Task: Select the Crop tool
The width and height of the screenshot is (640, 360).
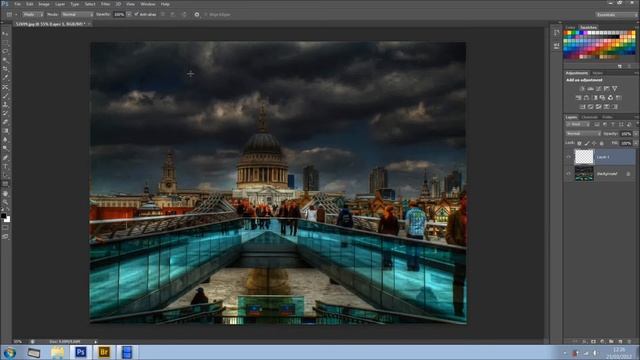Action: [x=5, y=69]
